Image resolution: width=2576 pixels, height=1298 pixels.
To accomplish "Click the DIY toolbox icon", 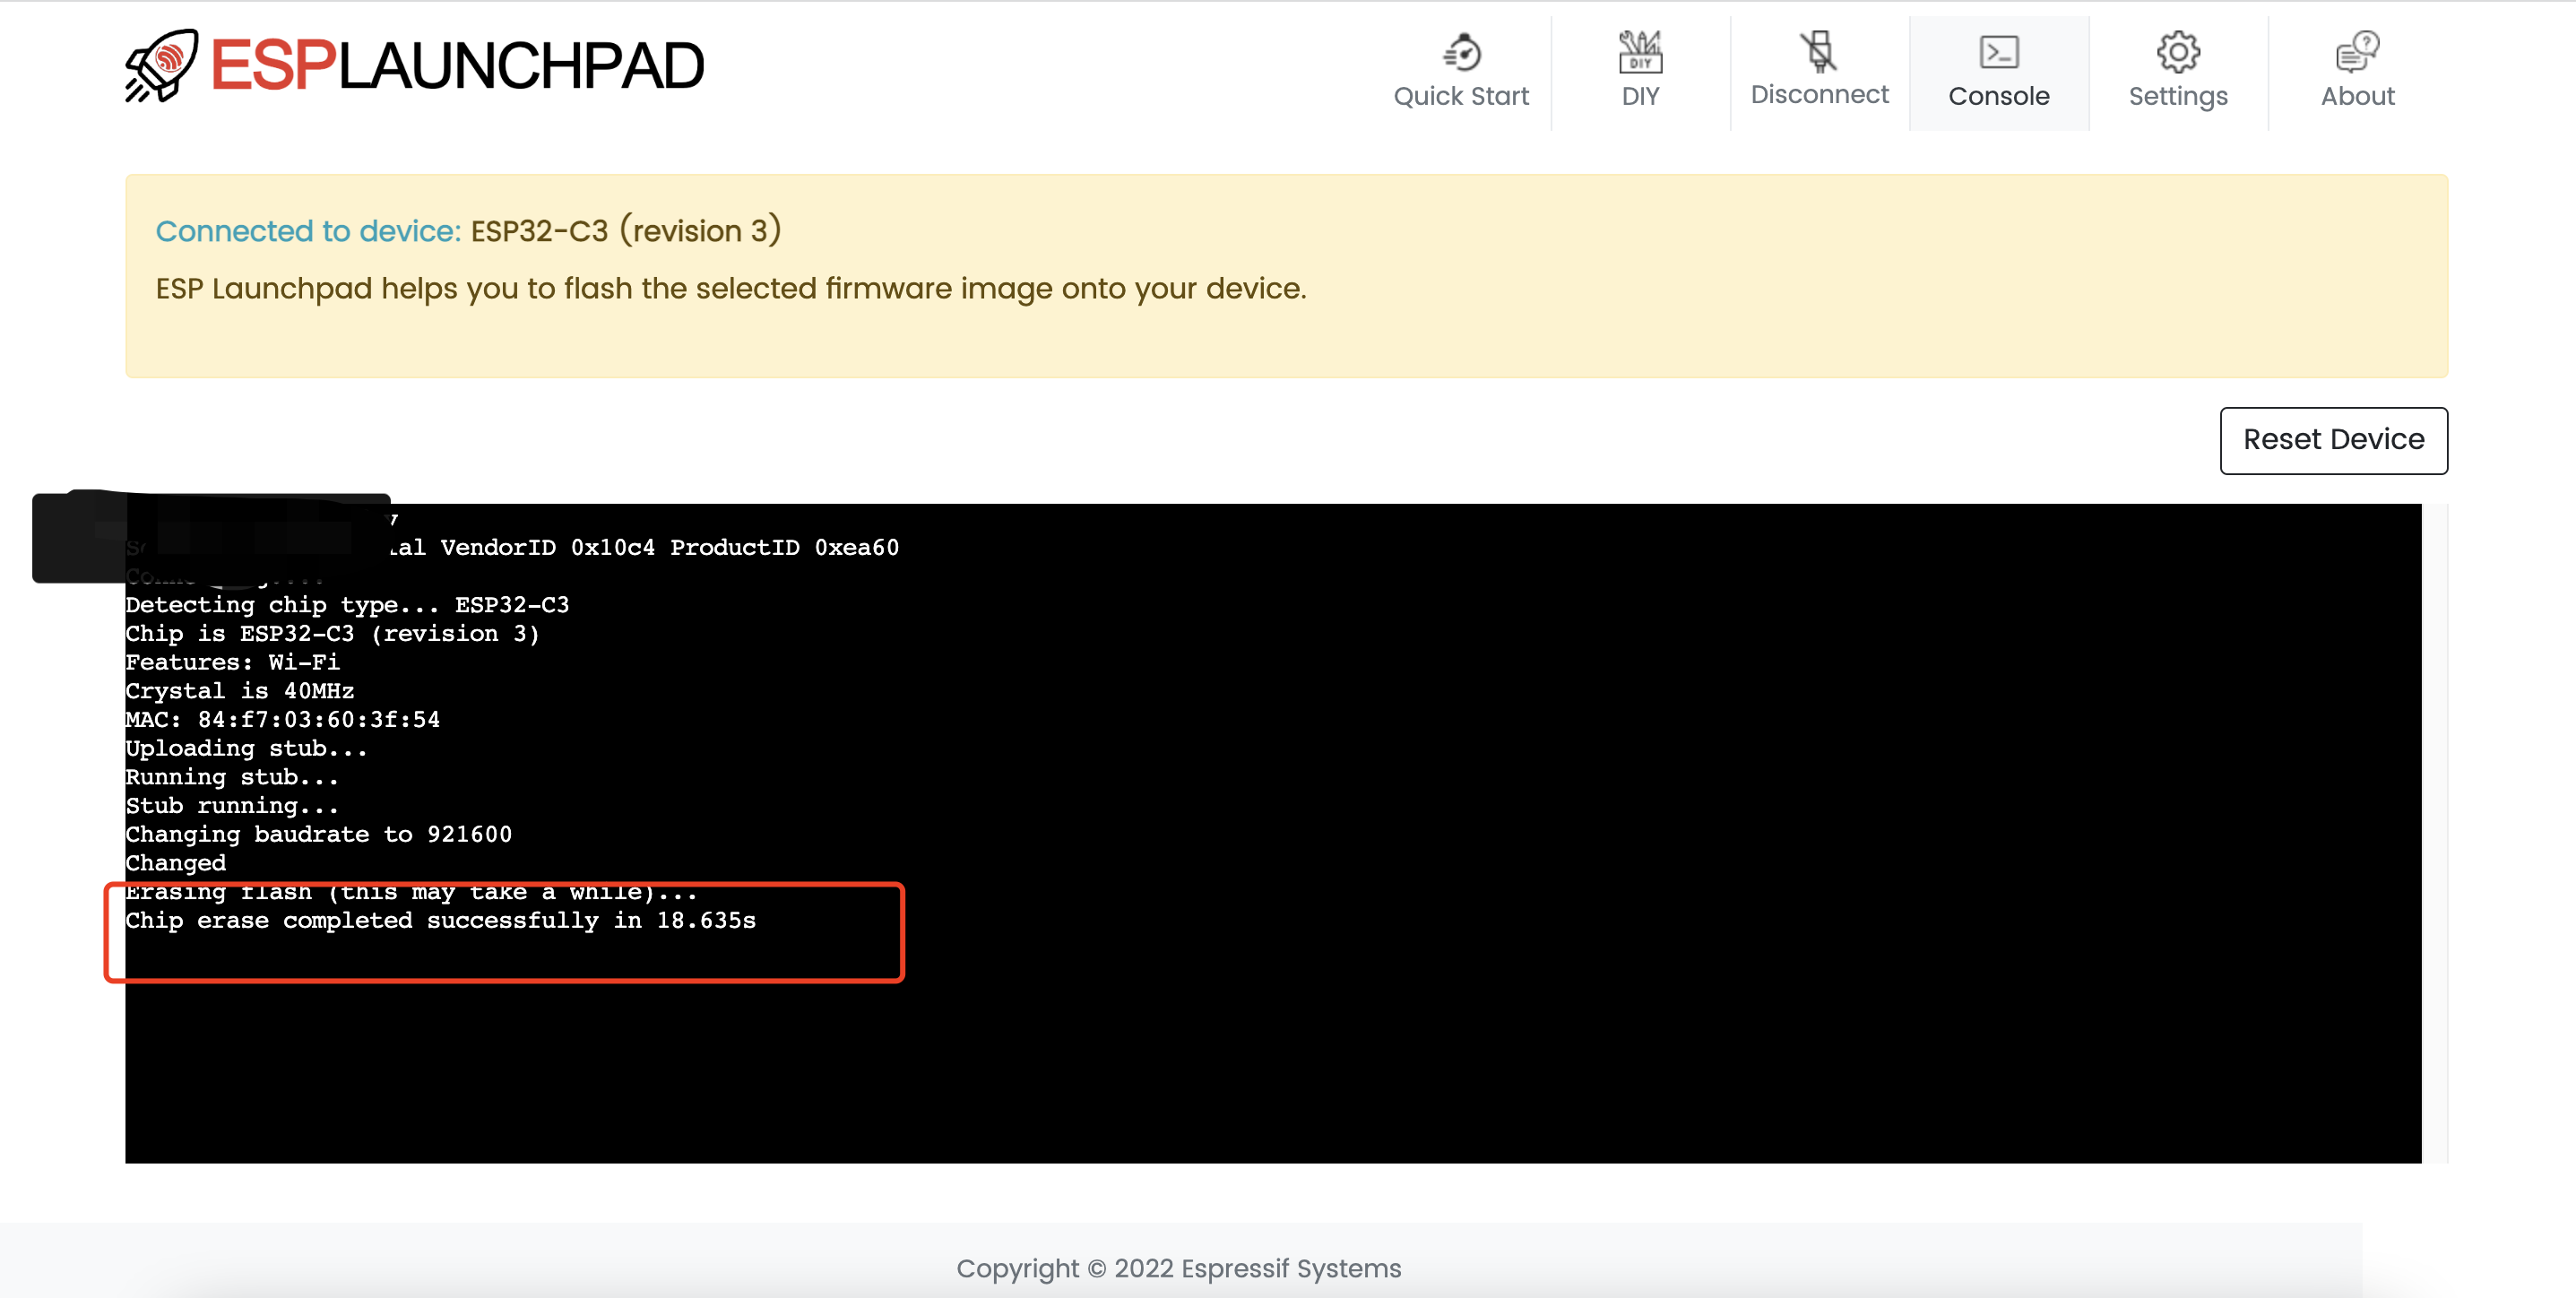I will pos(1640,52).
